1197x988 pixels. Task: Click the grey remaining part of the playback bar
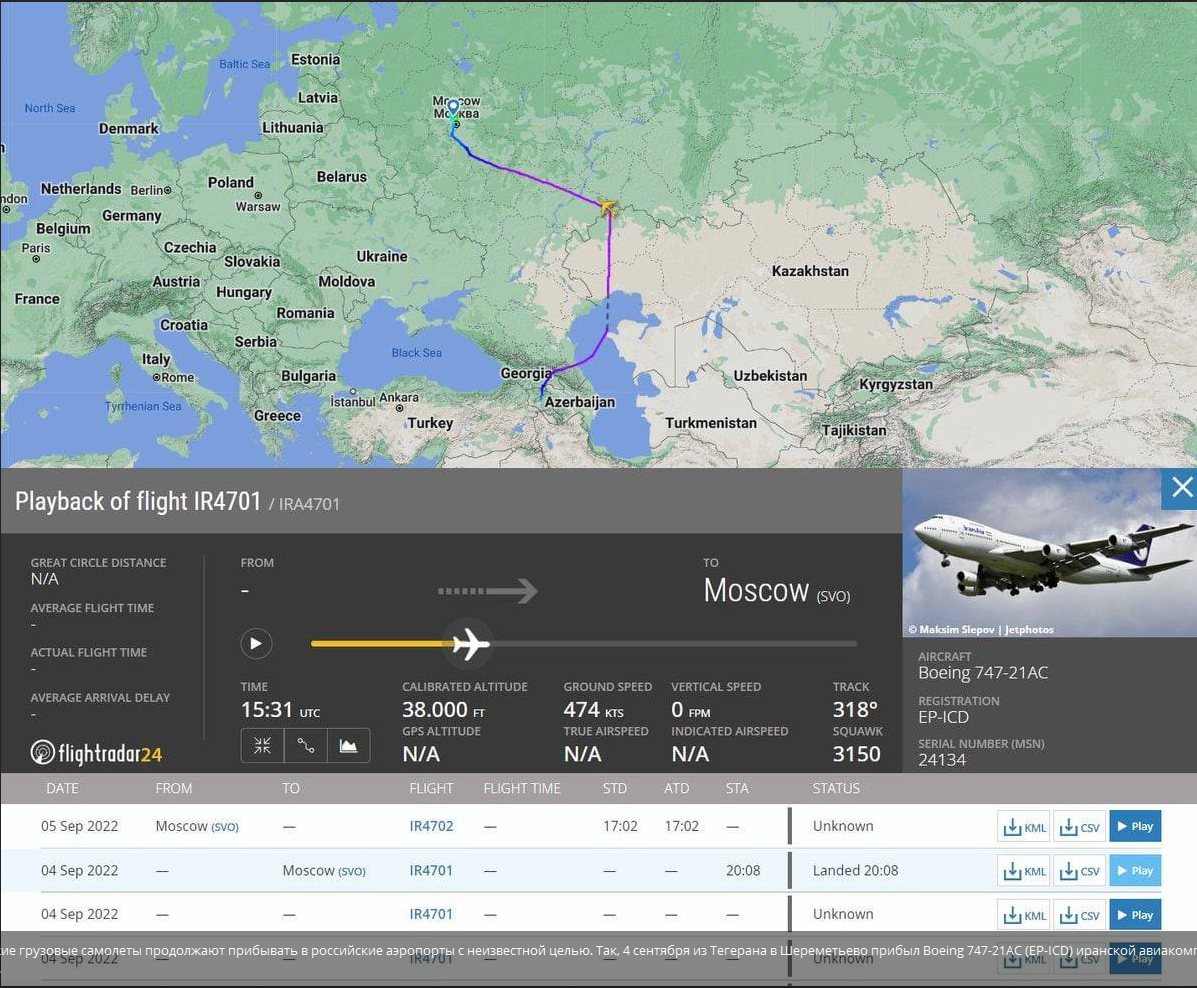(673, 644)
